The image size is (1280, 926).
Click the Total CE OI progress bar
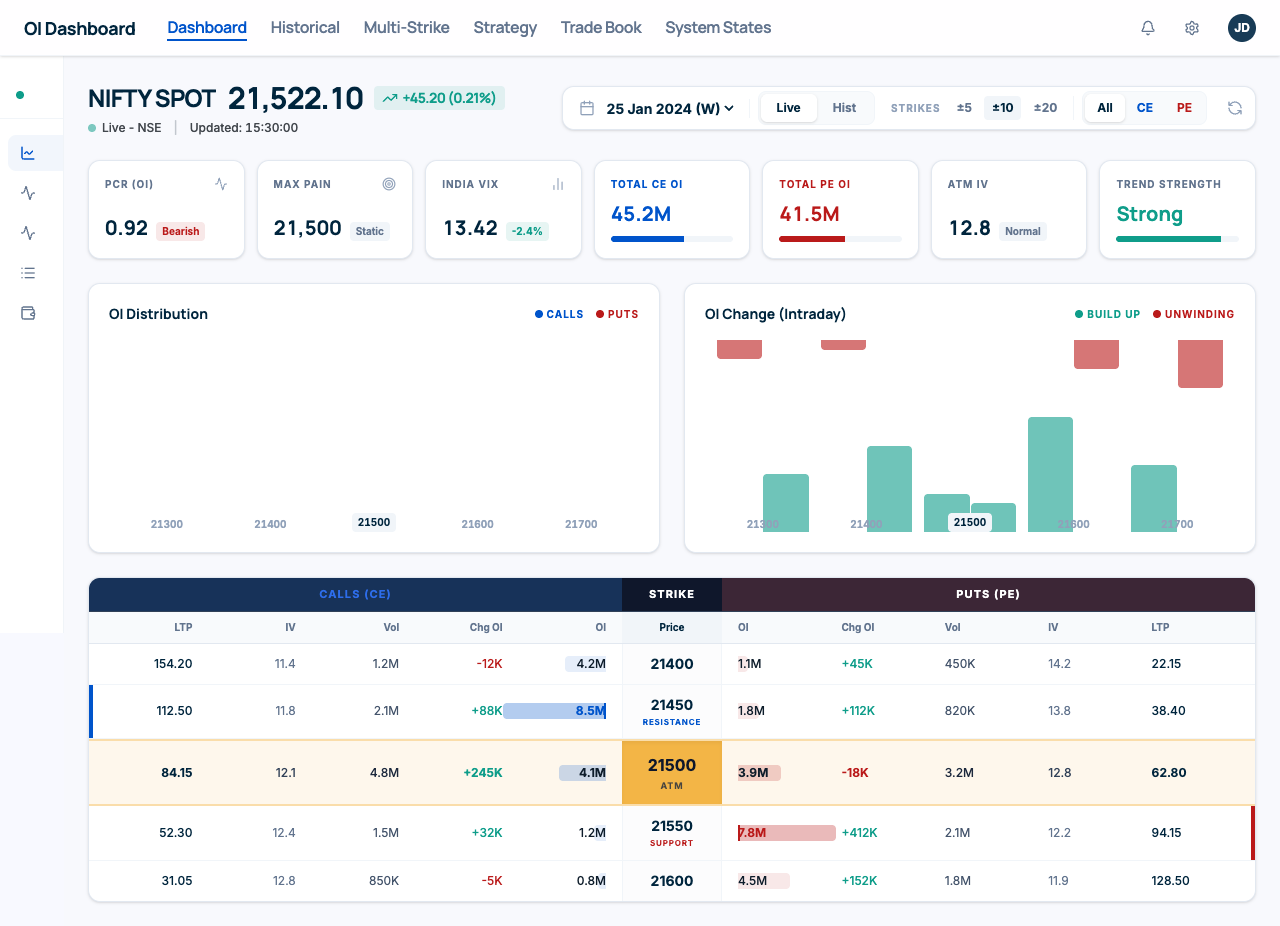point(672,239)
